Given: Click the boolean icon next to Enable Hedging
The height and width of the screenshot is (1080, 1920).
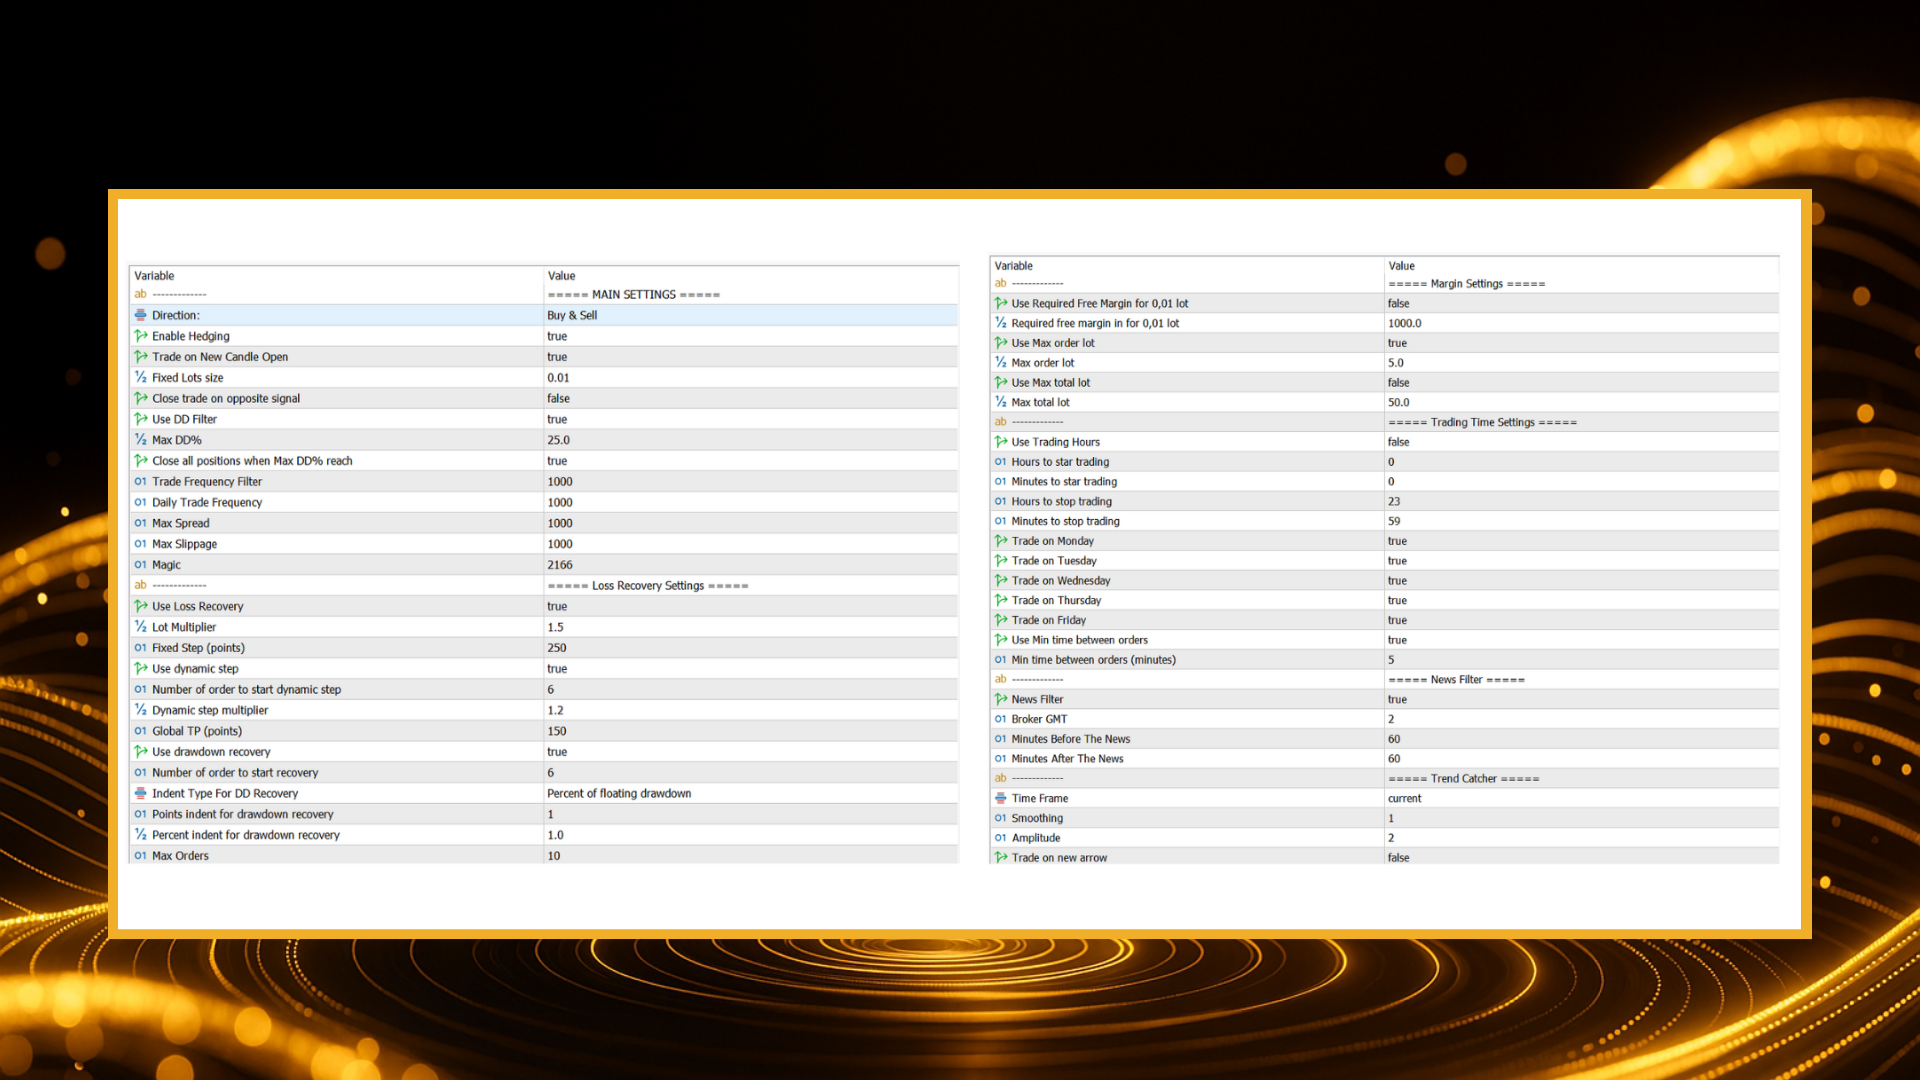Looking at the screenshot, I should (x=141, y=336).
